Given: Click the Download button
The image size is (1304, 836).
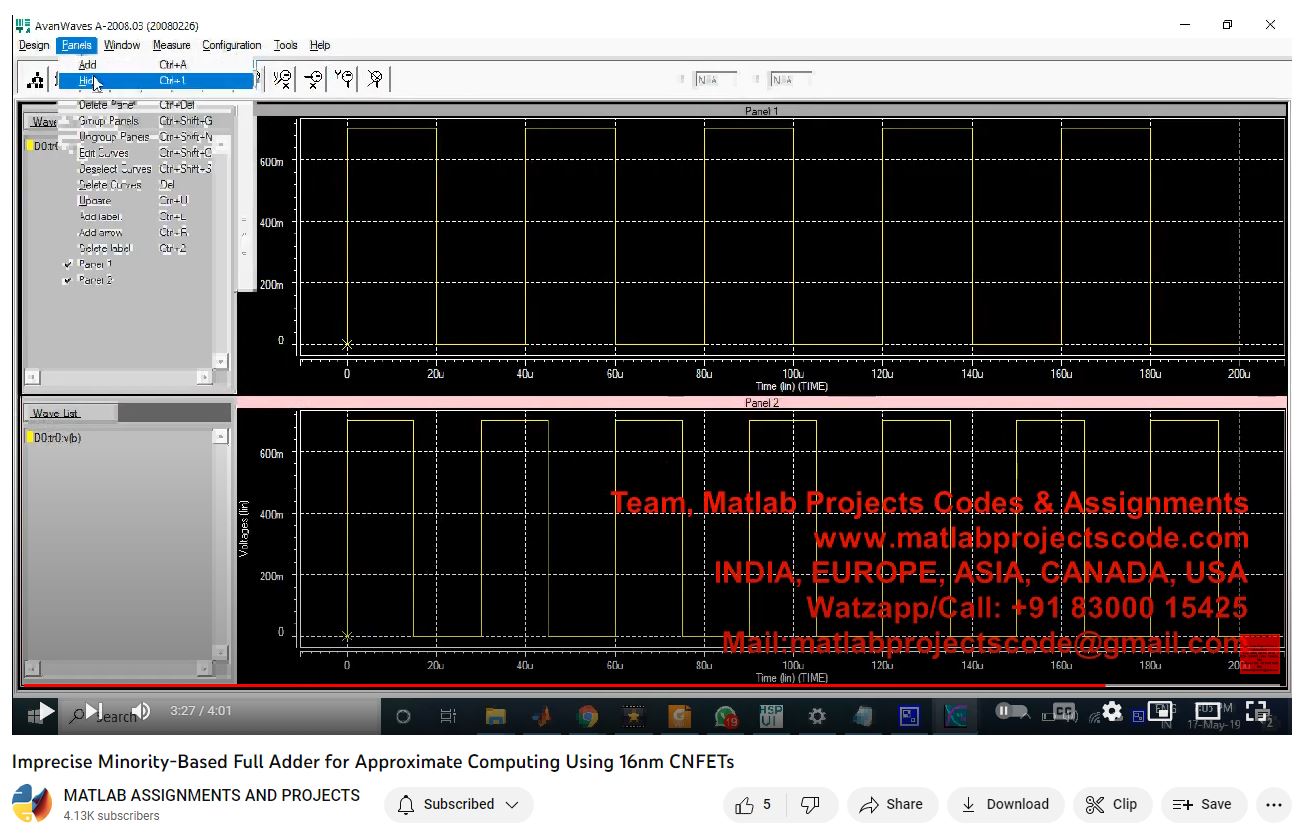Looking at the screenshot, I should tap(1005, 804).
